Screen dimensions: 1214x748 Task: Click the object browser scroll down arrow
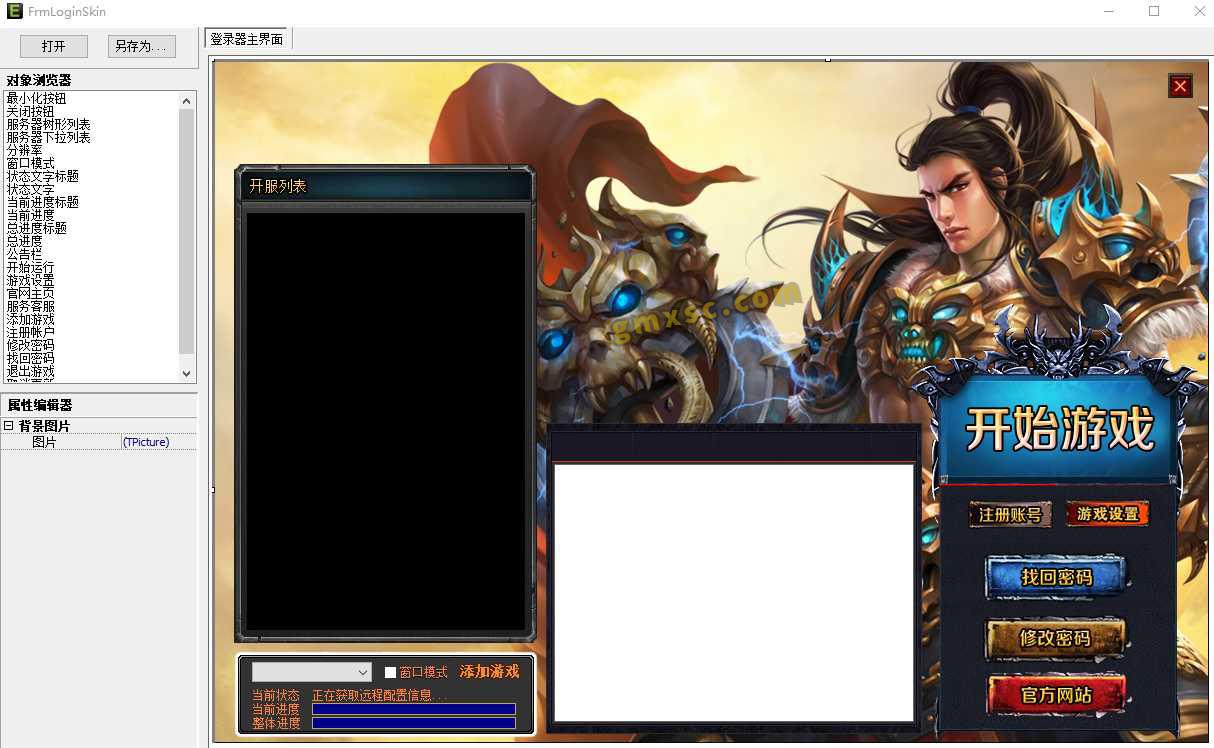[x=186, y=373]
